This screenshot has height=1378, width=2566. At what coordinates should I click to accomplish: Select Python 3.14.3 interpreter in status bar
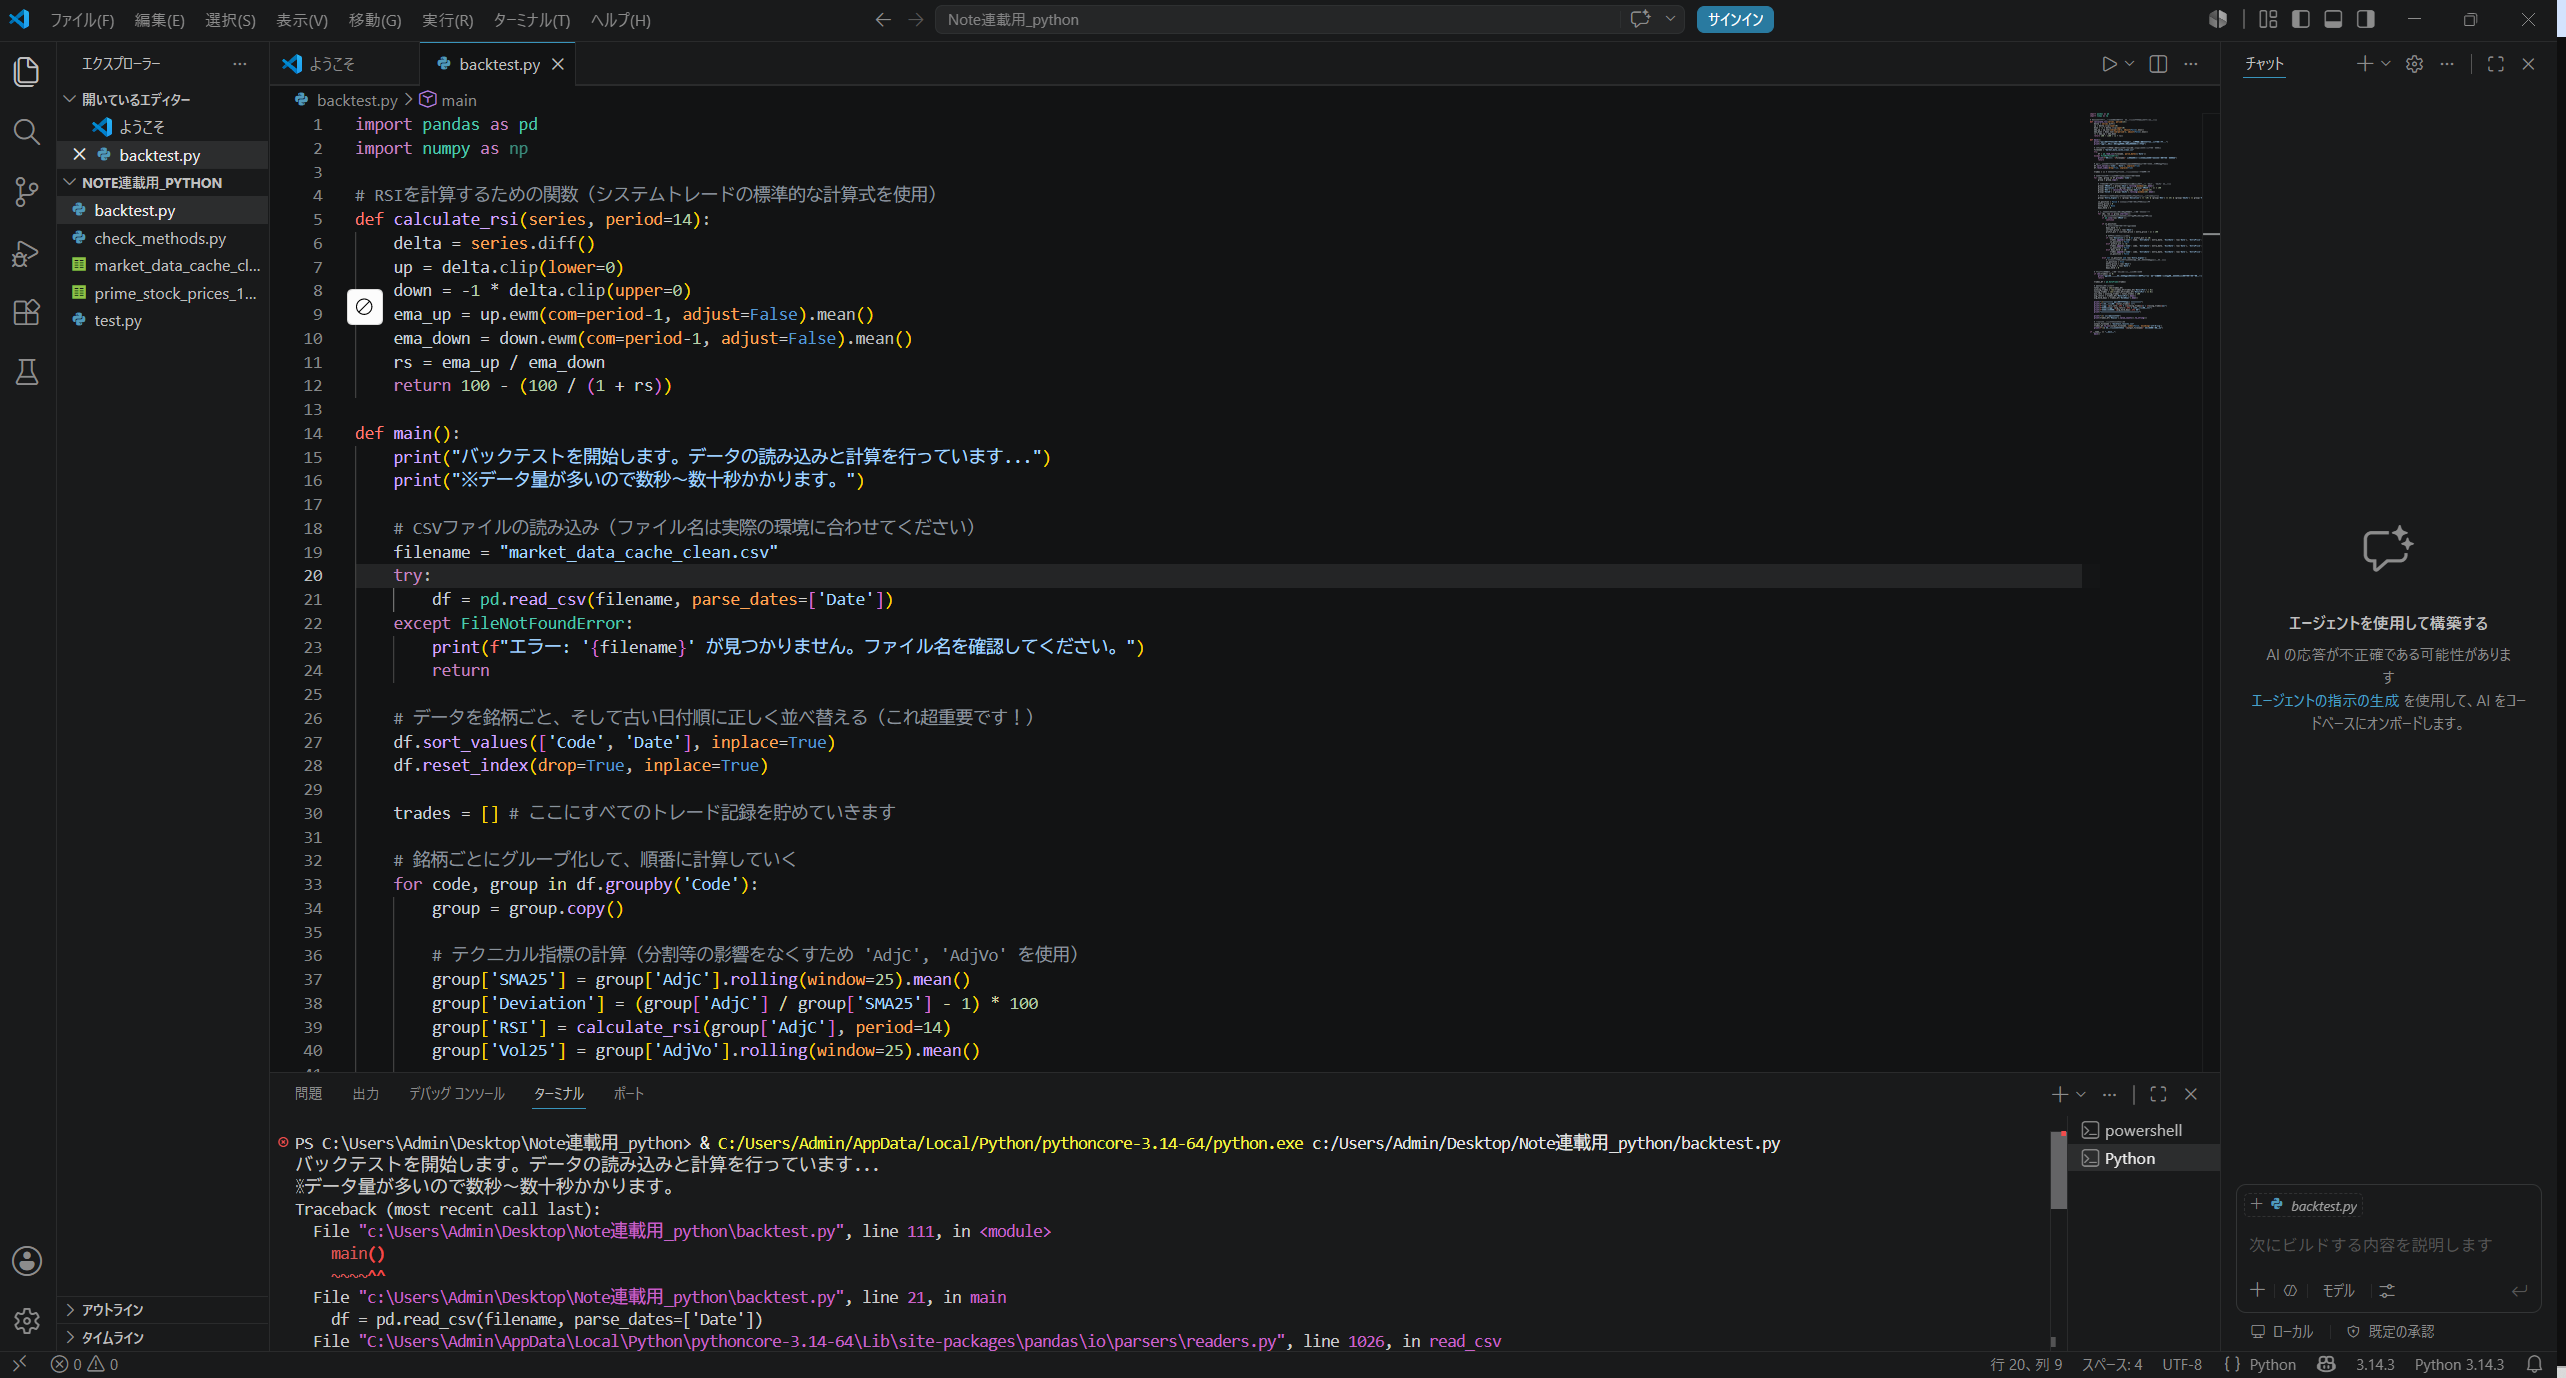[2459, 1364]
